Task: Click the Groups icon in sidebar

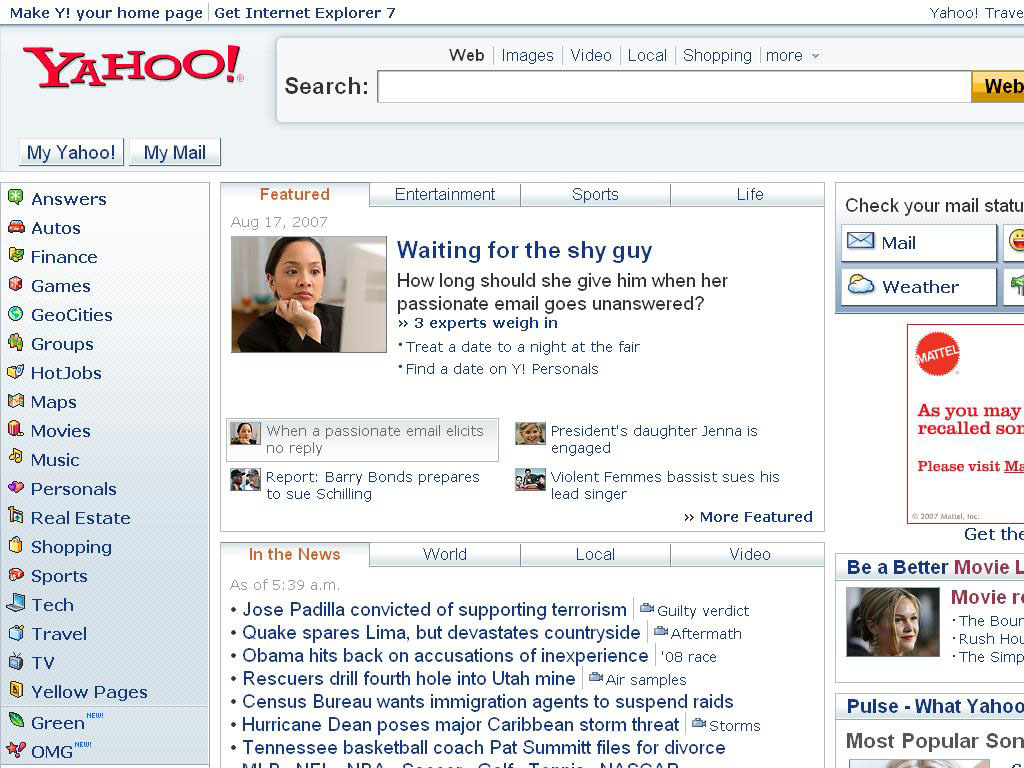Action: (x=16, y=342)
